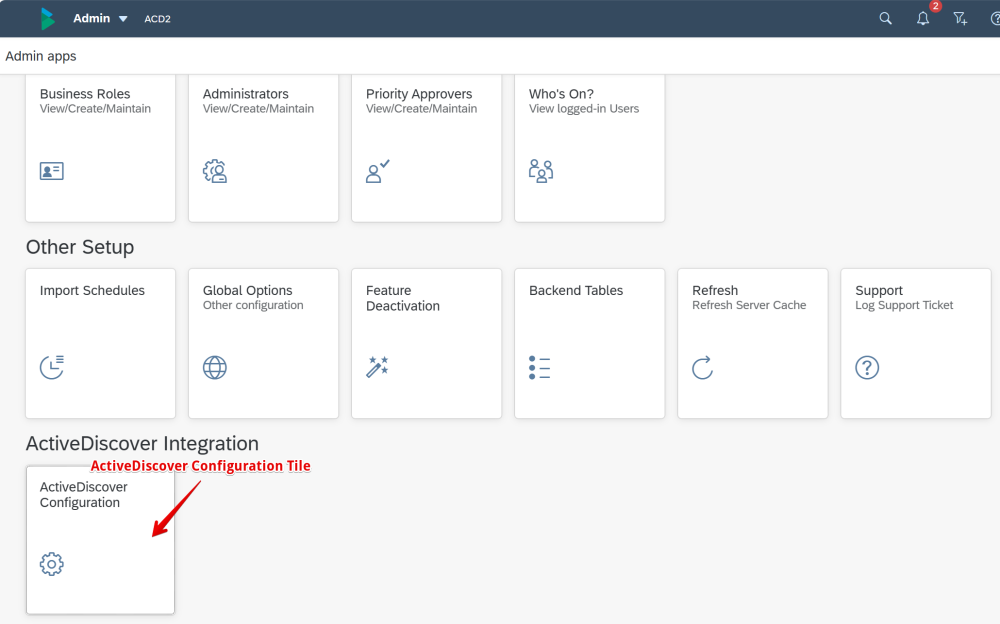Screen dimensions: 1000x624
Task: Click the Refresh circular arrow icon
Action: point(702,368)
